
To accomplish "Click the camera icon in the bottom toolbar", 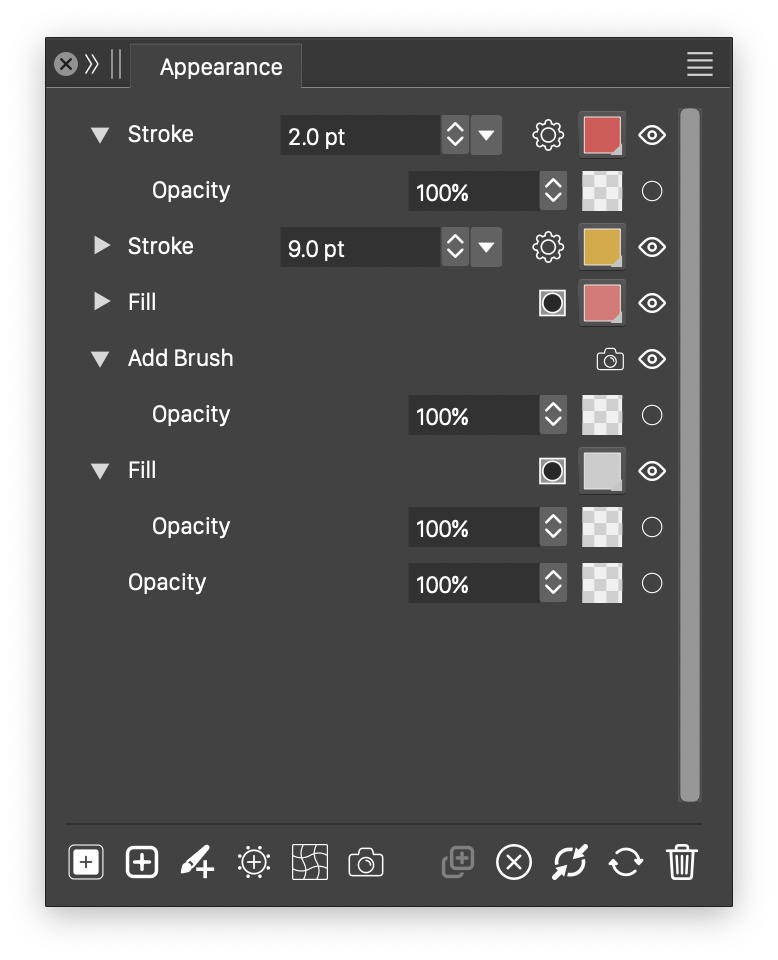I will point(365,862).
